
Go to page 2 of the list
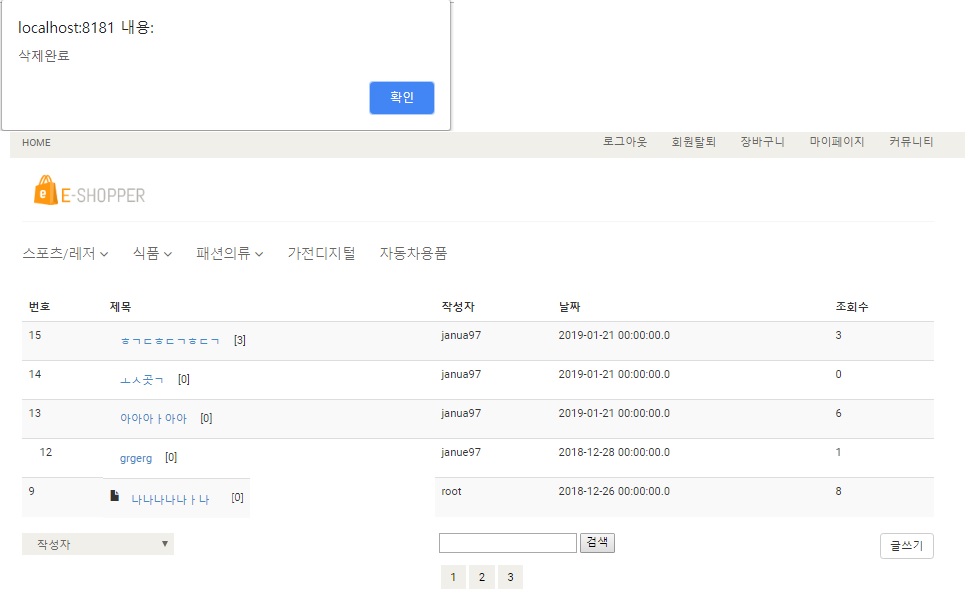click(482, 577)
